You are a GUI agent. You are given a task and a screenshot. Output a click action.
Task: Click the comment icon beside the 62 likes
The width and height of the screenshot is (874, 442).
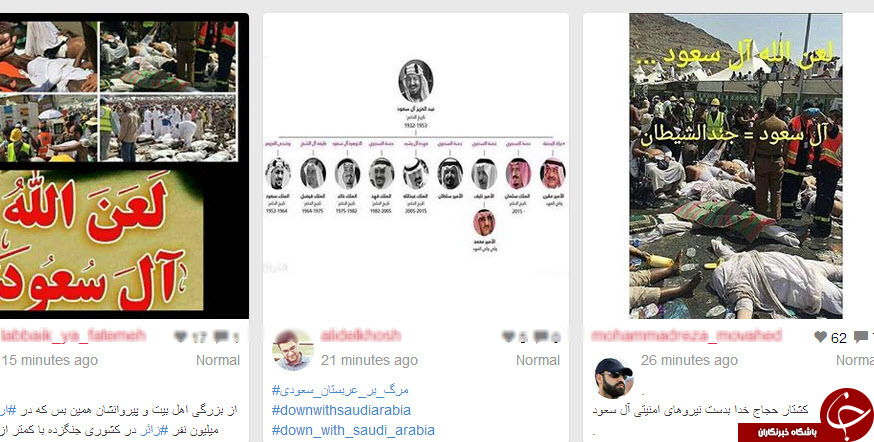point(861,337)
